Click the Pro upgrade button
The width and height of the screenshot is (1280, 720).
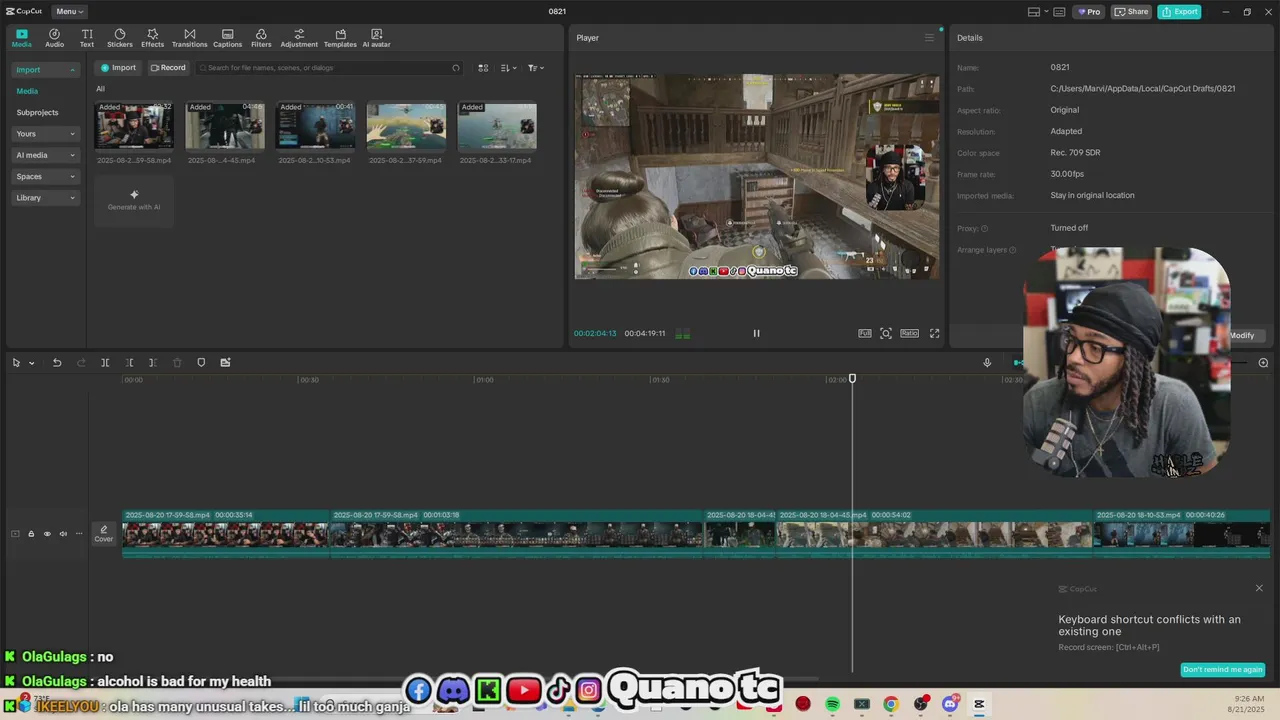click(x=1089, y=12)
